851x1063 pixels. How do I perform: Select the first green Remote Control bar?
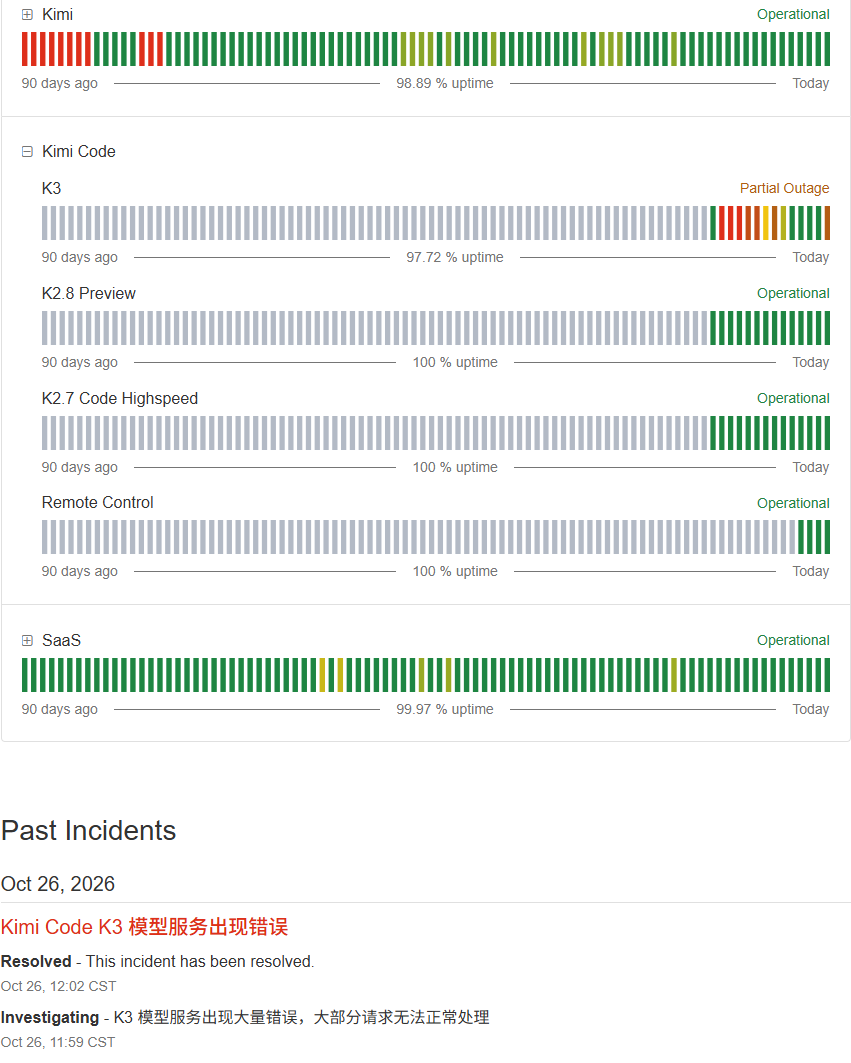point(801,537)
